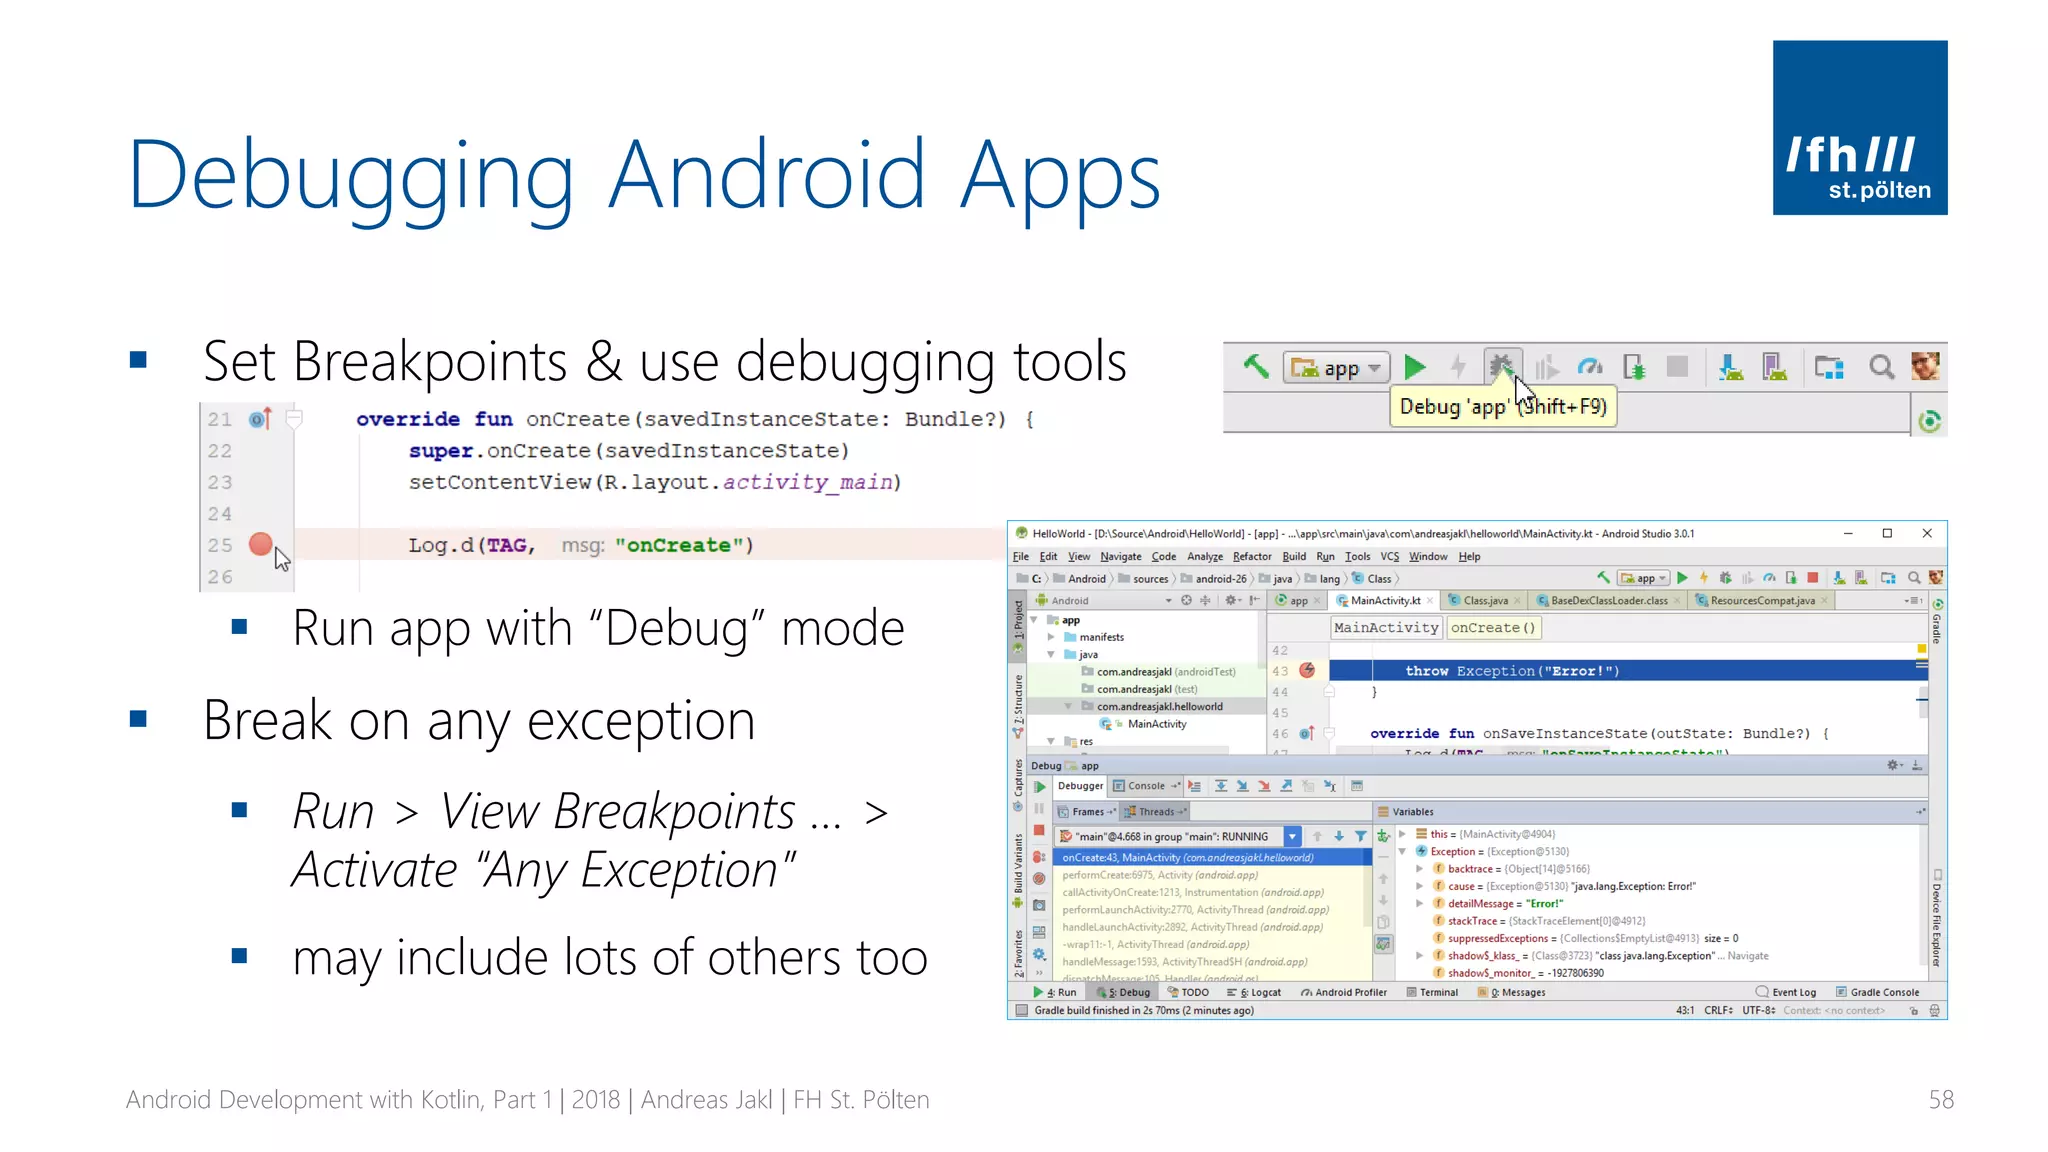This screenshot has height=1152, width=2048.
Task: Click Mute Breakpoints in the debug sidebar
Action: 1039,879
